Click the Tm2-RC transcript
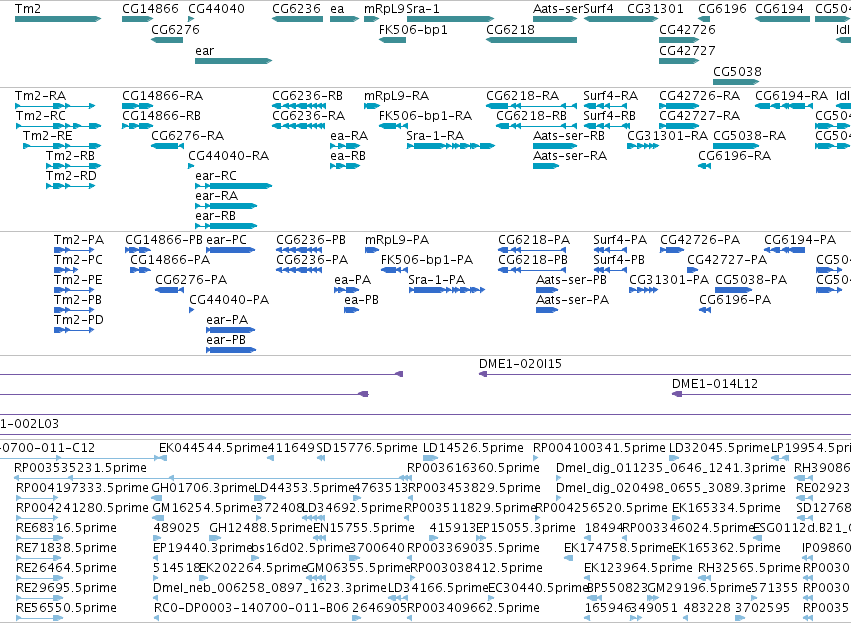 click(x=59, y=126)
